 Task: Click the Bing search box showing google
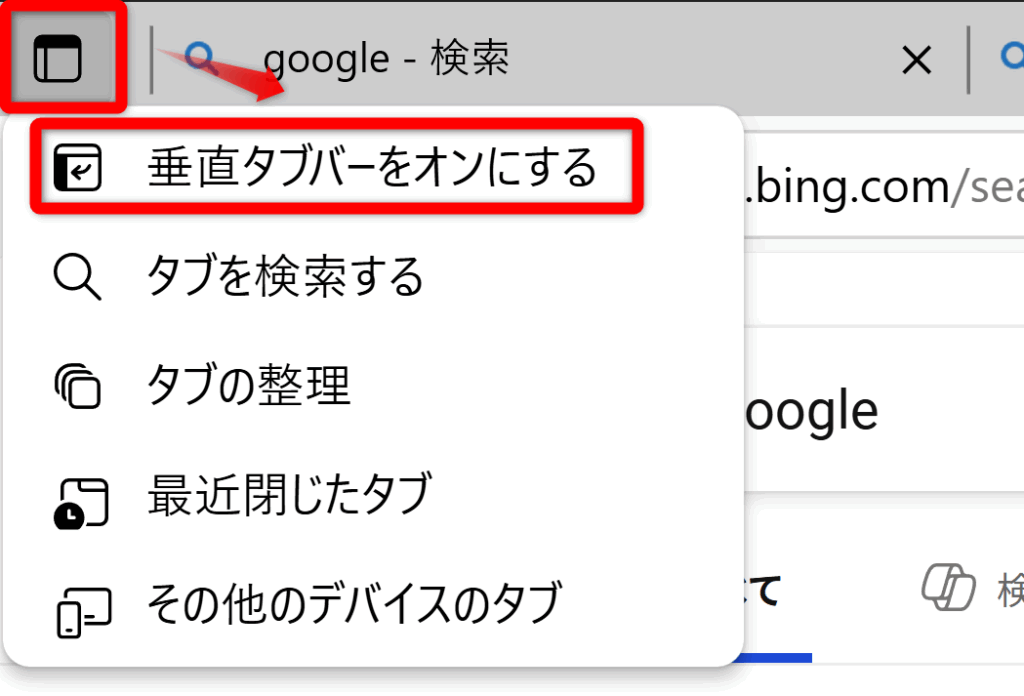tap(884, 410)
